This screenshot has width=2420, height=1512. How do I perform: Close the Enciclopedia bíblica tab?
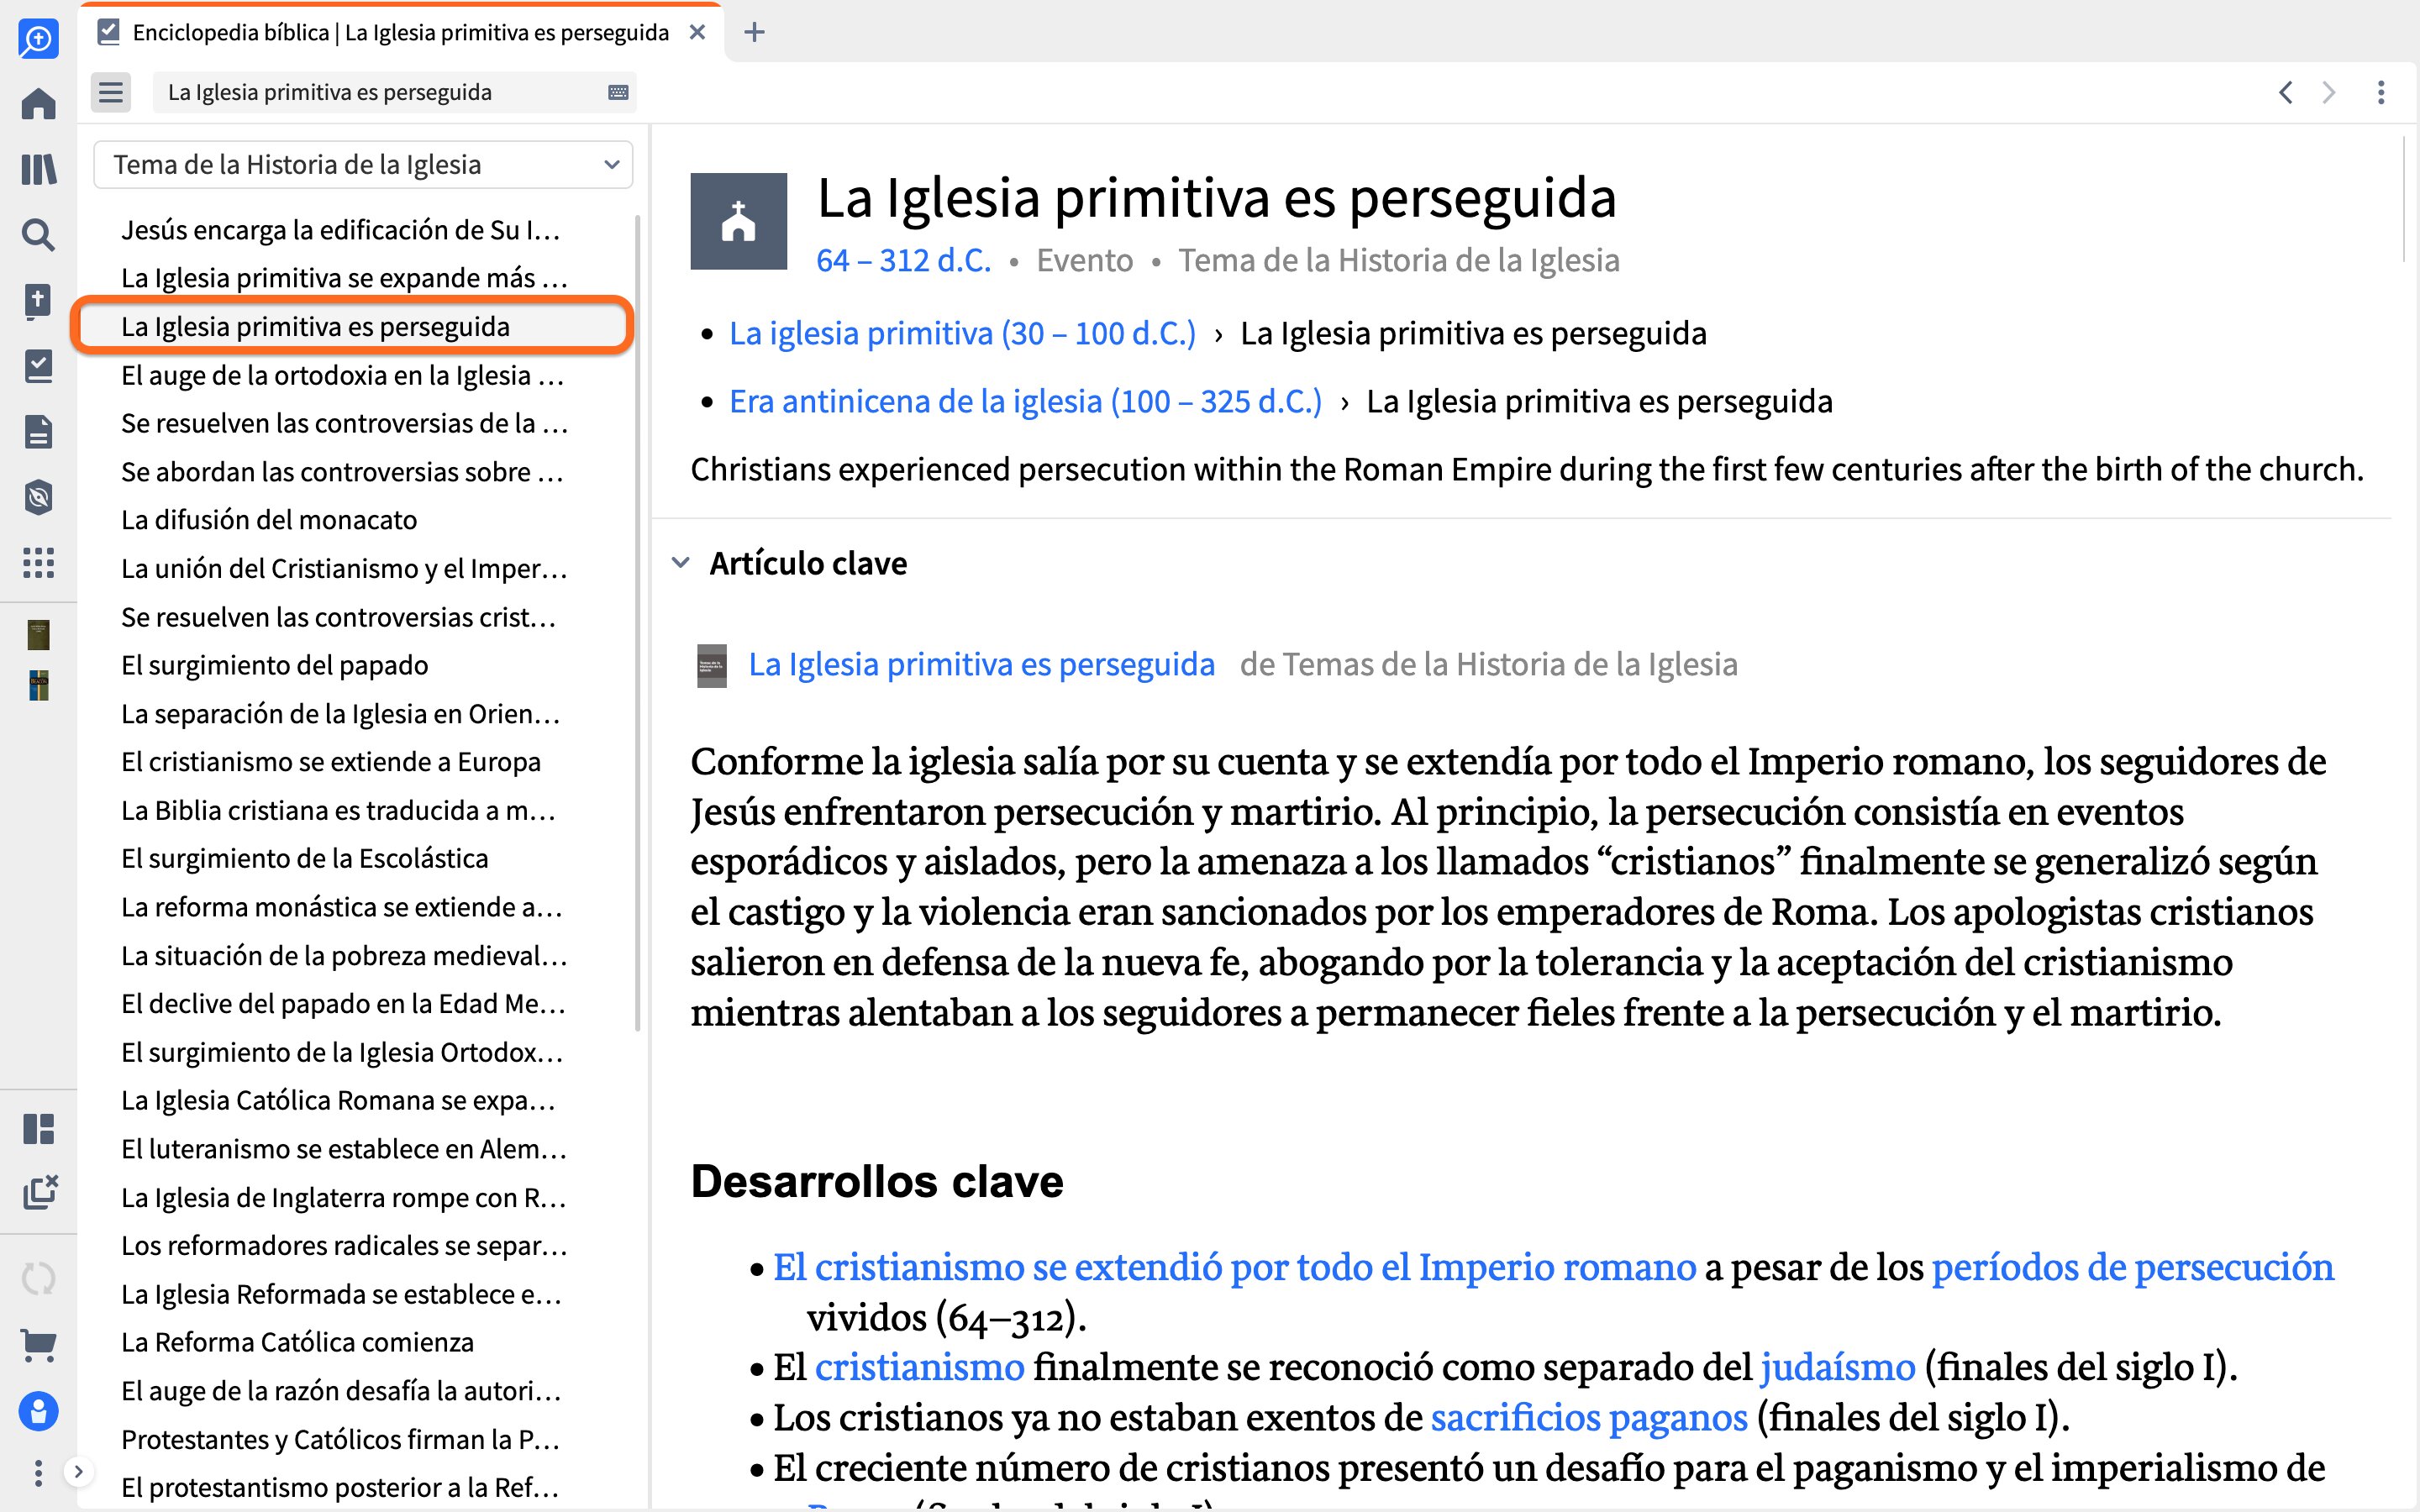pyautogui.click(x=697, y=33)
